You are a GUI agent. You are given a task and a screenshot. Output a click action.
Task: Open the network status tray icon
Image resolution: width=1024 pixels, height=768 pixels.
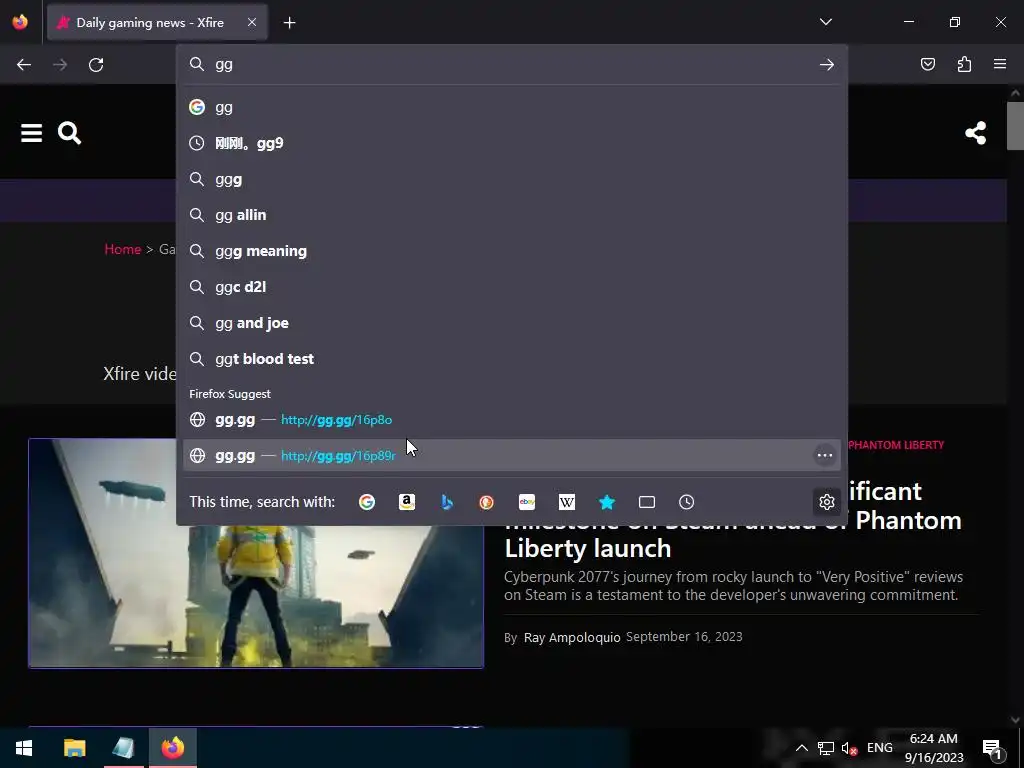coord(825,748)
